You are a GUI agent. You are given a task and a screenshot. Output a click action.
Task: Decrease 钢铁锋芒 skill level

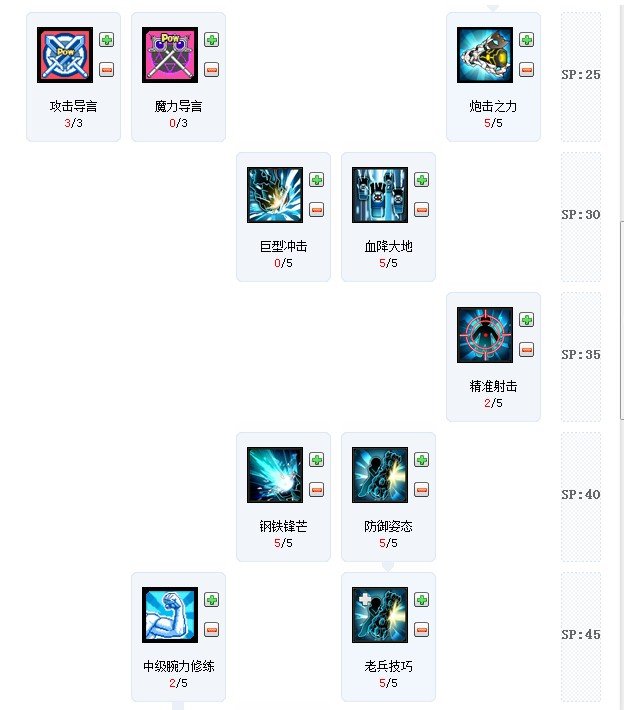point(317,489)
